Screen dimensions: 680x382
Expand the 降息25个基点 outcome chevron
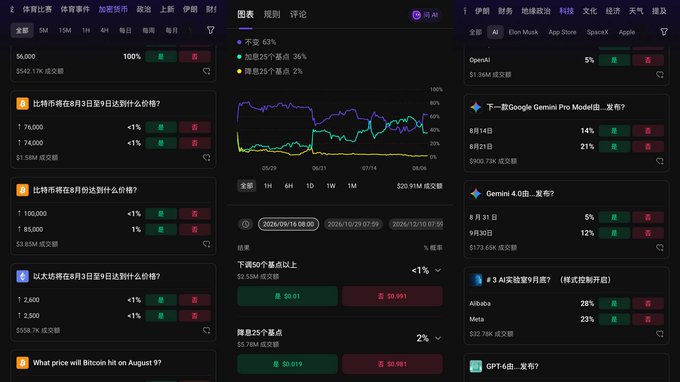click(x=438, y=338)
